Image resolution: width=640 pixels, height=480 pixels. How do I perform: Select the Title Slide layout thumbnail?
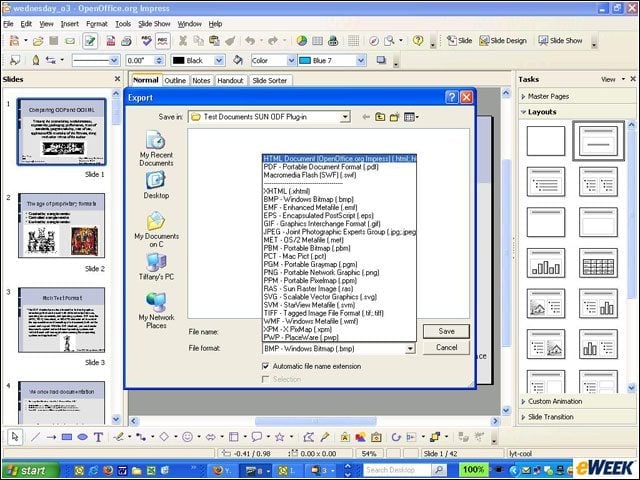(x=598, y=141)
